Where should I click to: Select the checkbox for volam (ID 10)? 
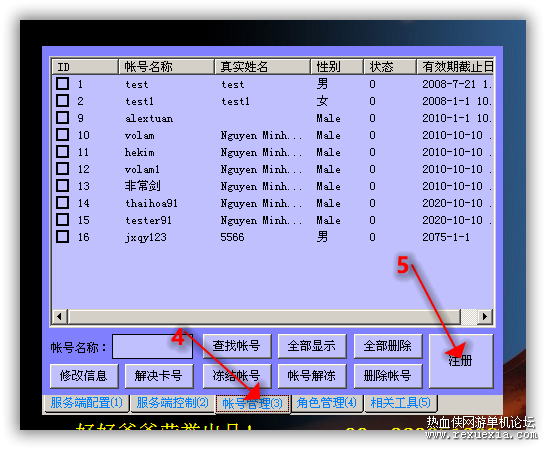pyautogui.click(x=63, y=134)
